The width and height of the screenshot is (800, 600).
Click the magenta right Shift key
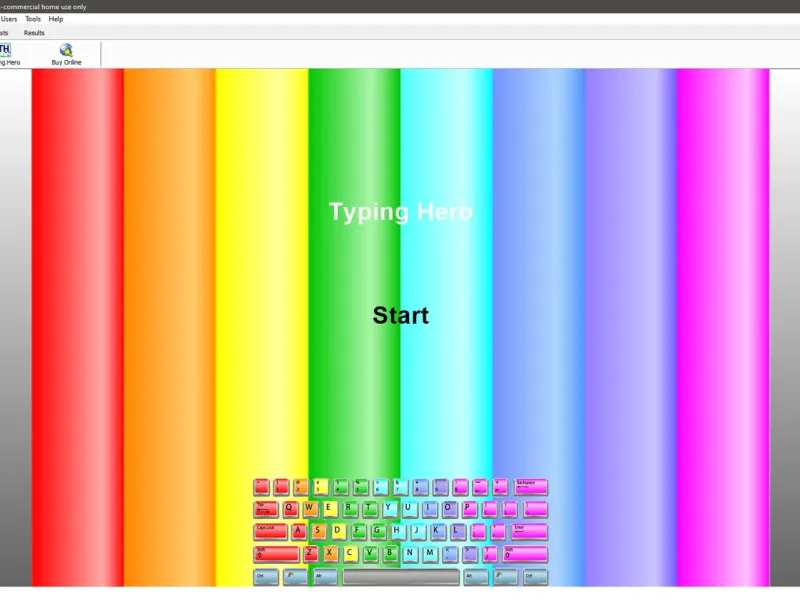[525, 554]
